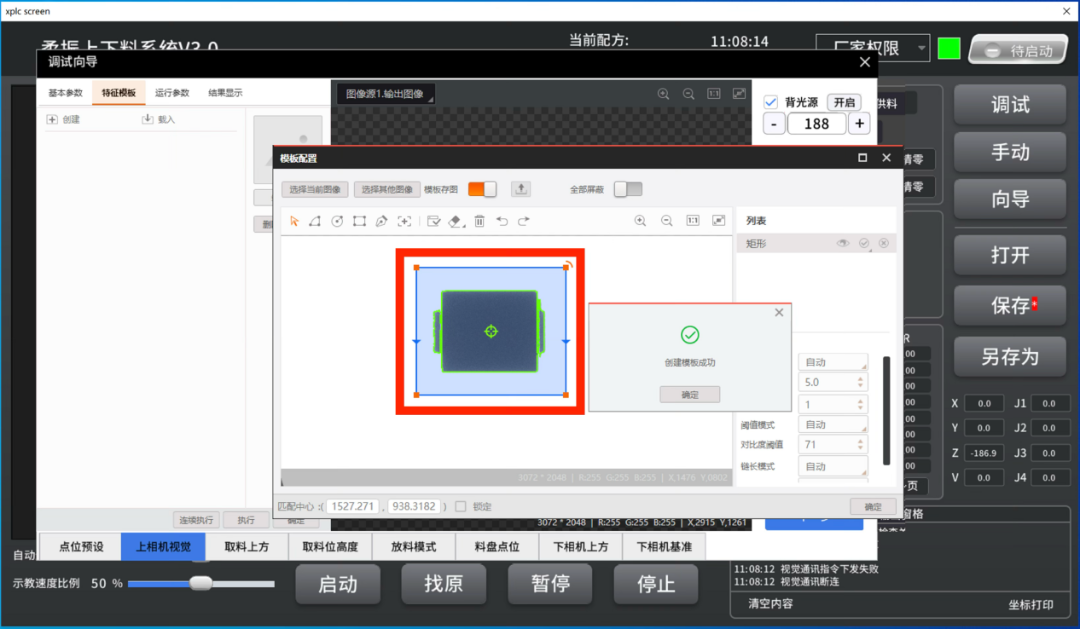1080x629 pixels.
Task: Check the 锁定 checkbox
Action: pos(460,506)
